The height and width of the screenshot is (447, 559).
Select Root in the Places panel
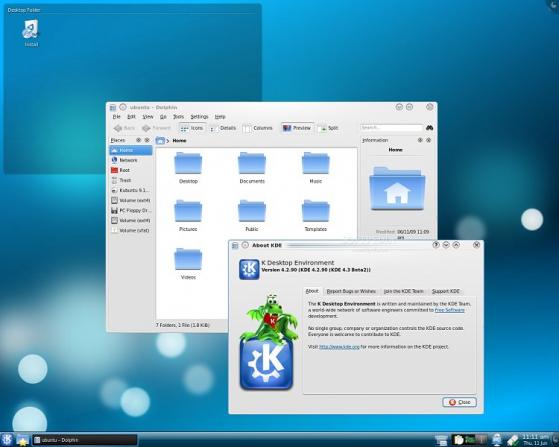coord(131,170)
